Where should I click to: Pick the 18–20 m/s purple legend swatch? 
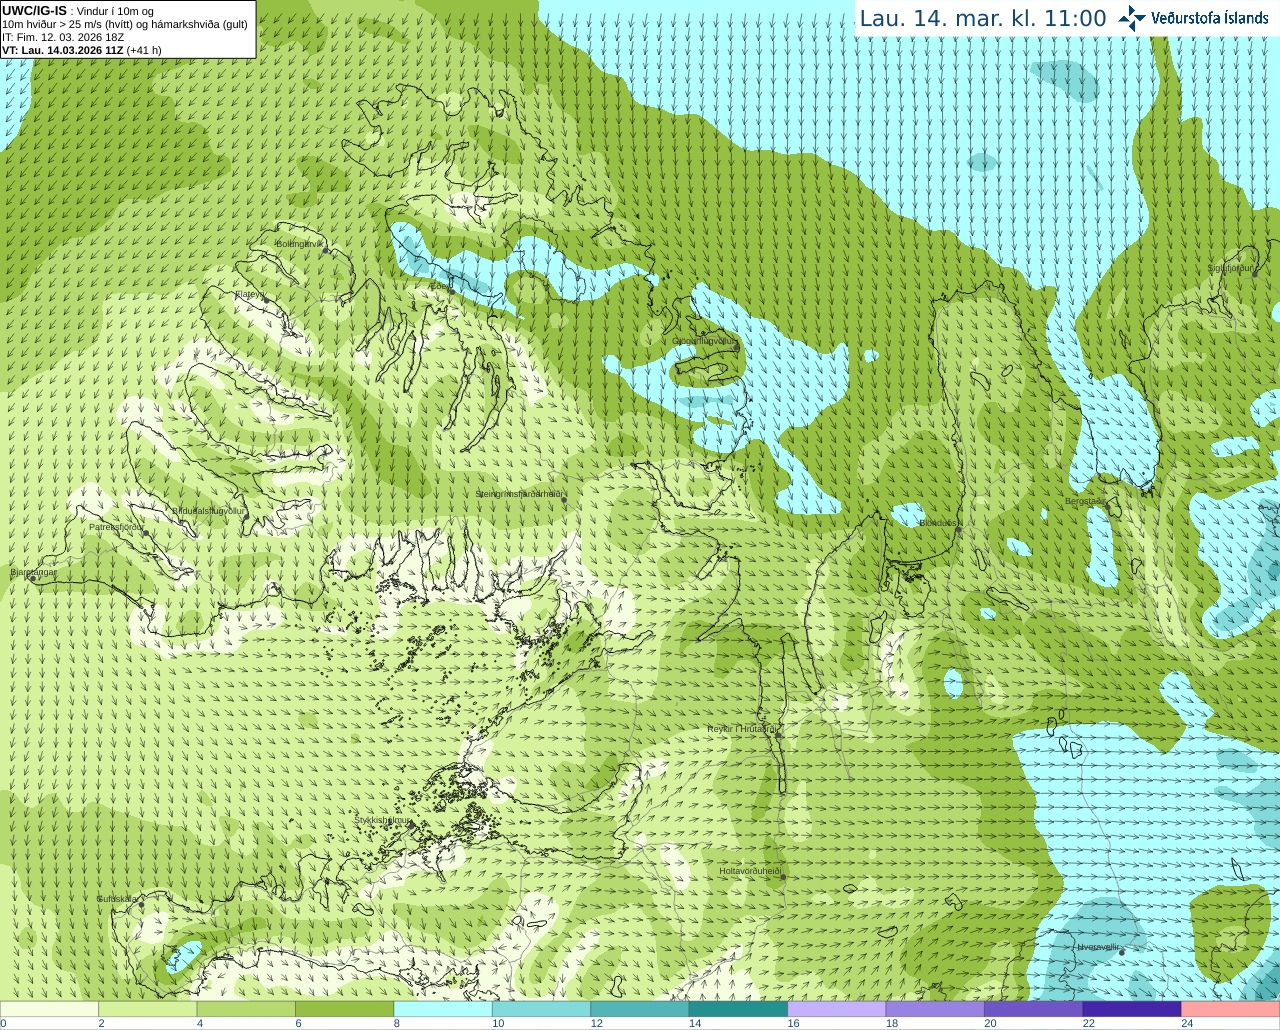pos(935,1009)
